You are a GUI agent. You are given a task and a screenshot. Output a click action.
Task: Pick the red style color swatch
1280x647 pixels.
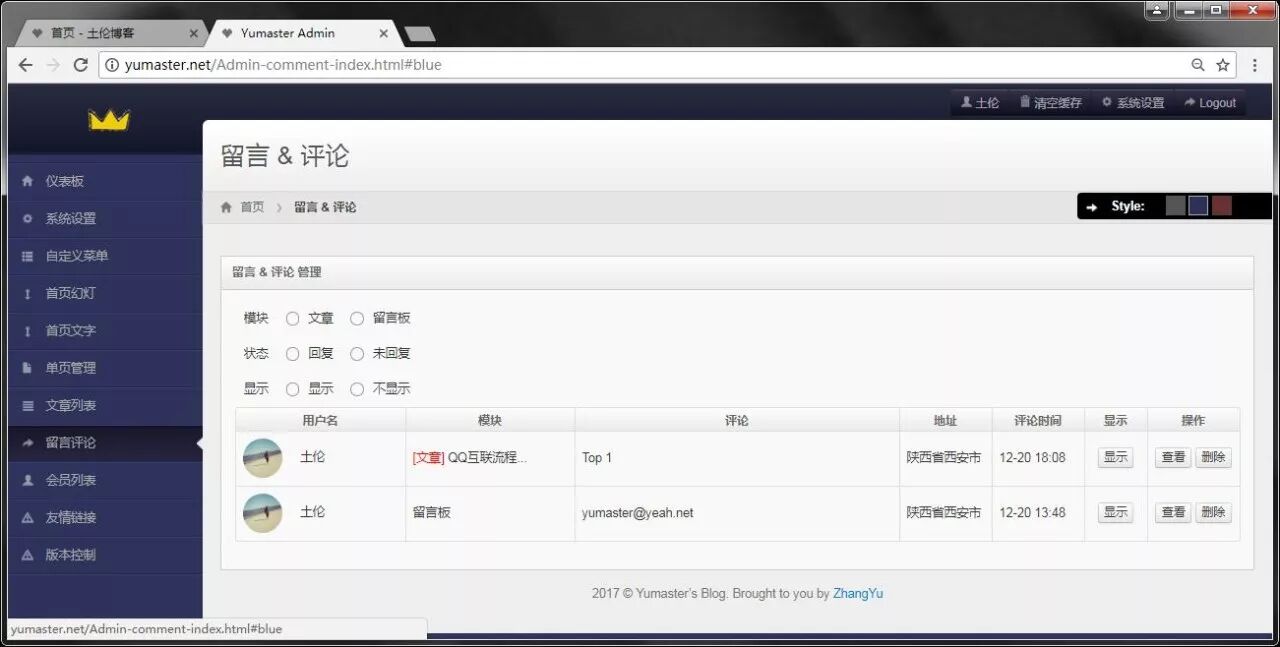coord(1221,205)
